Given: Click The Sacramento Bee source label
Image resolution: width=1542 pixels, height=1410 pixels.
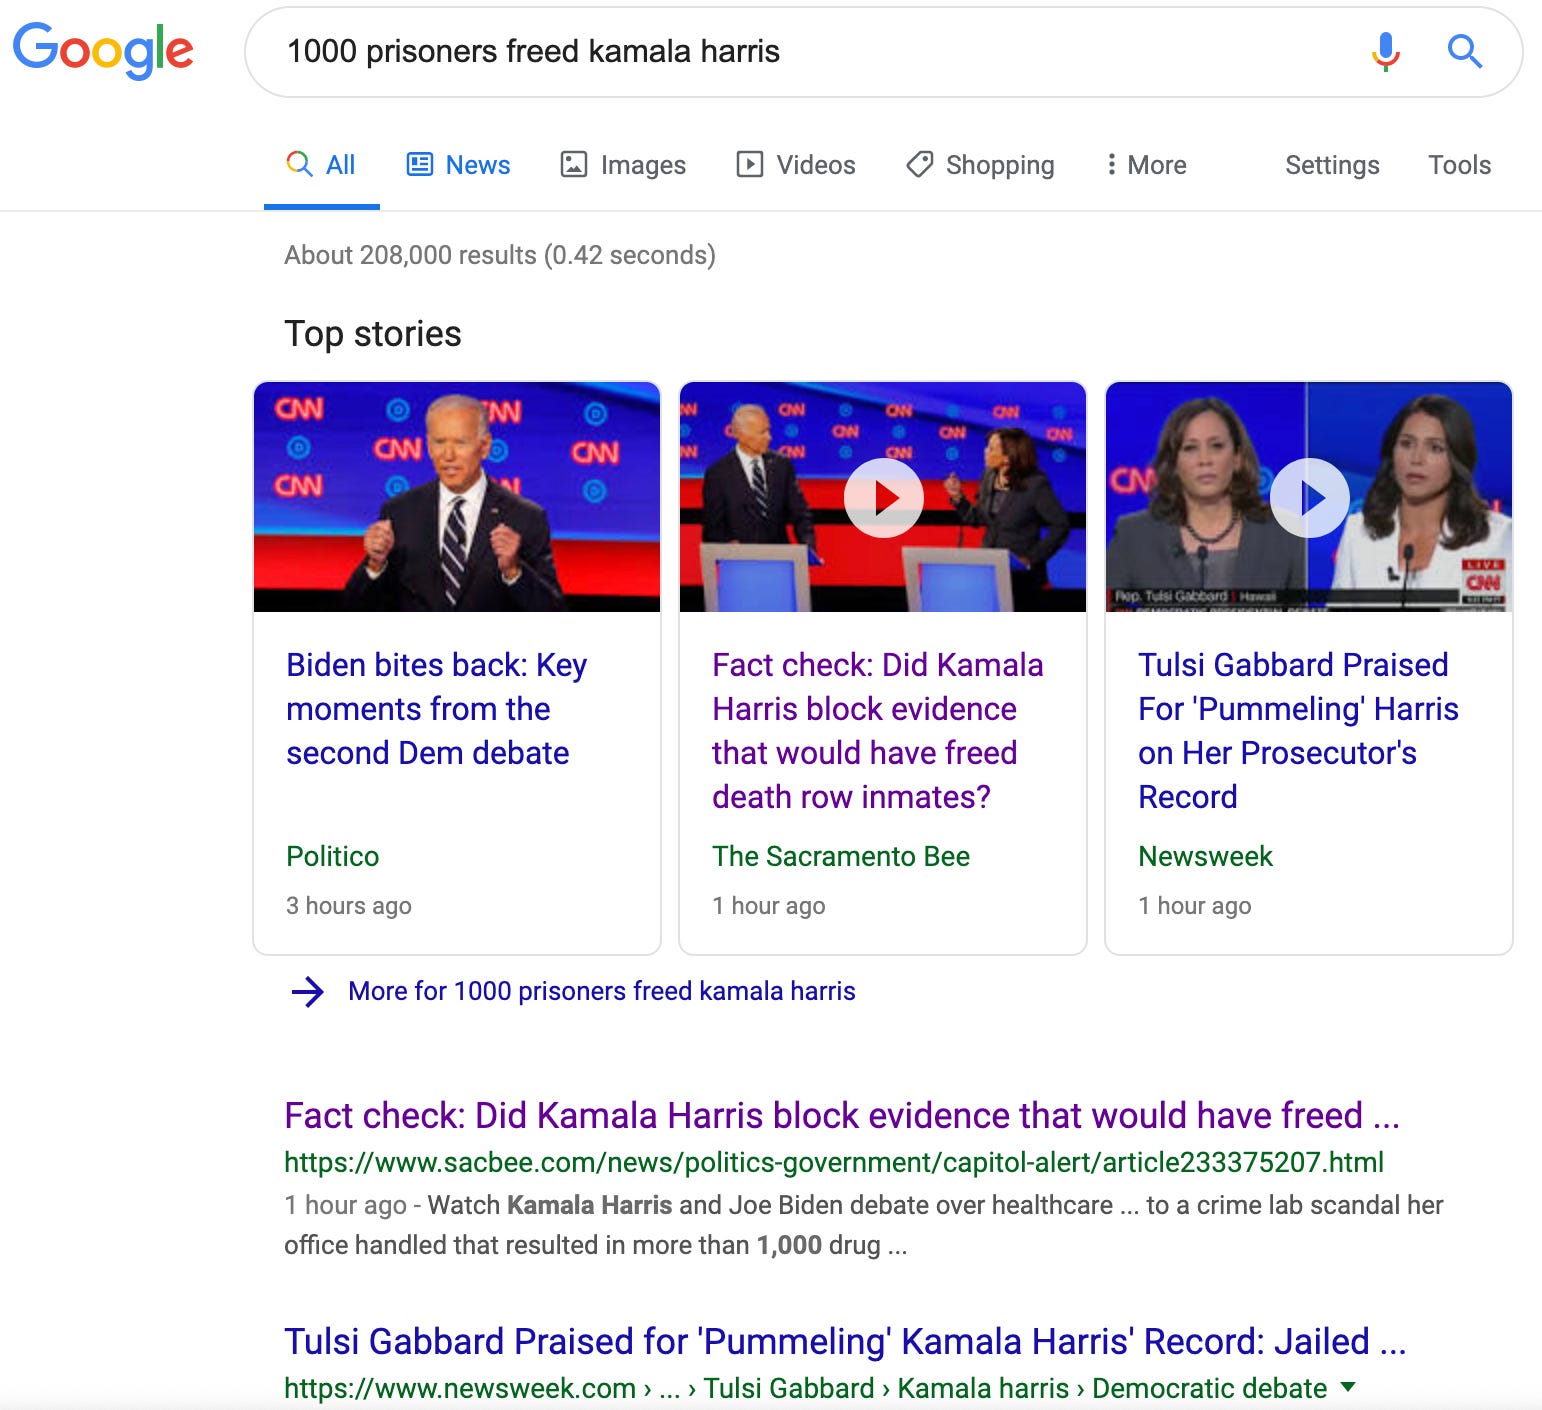Looking at the screenshot, I should (x=841, y=857).
